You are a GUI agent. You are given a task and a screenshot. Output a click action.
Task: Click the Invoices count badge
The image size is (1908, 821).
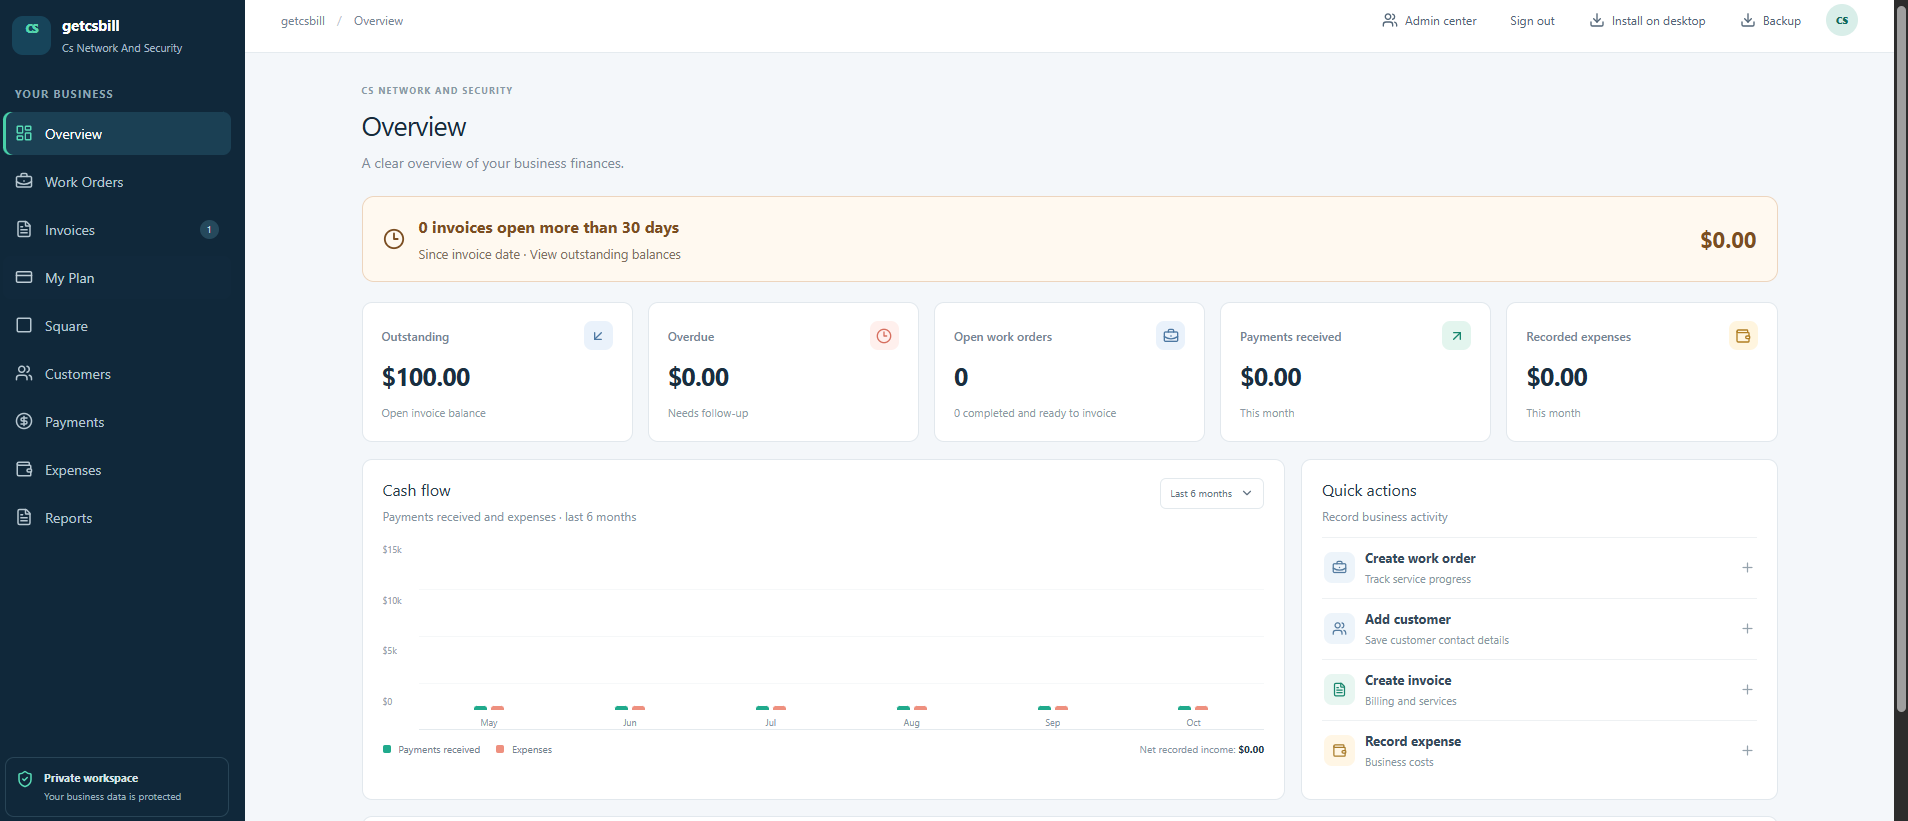click(209, 230)
